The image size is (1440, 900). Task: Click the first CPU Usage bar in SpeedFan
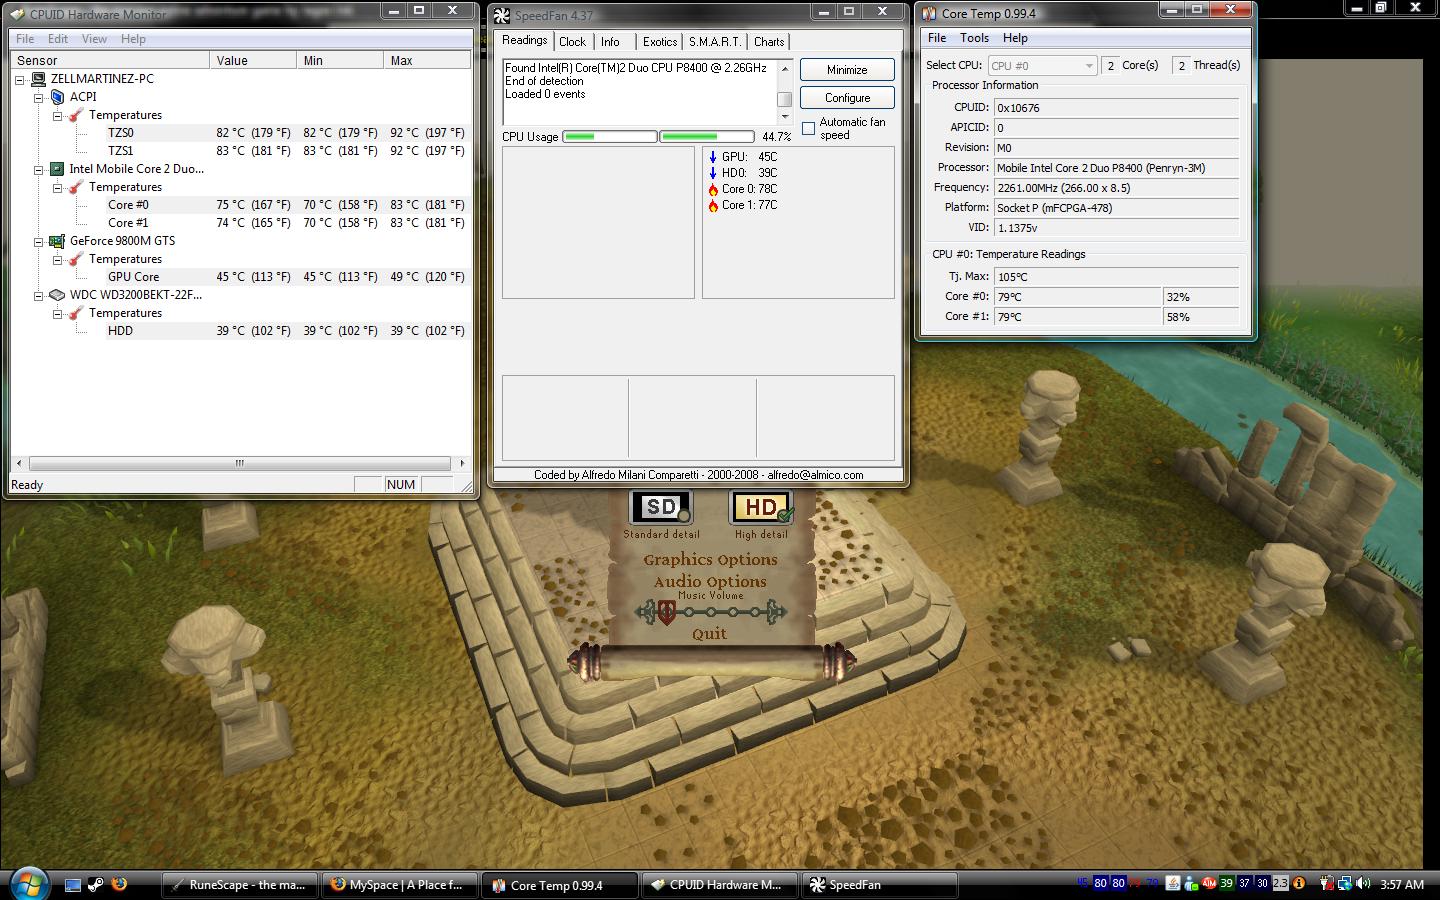click(609, 136)
